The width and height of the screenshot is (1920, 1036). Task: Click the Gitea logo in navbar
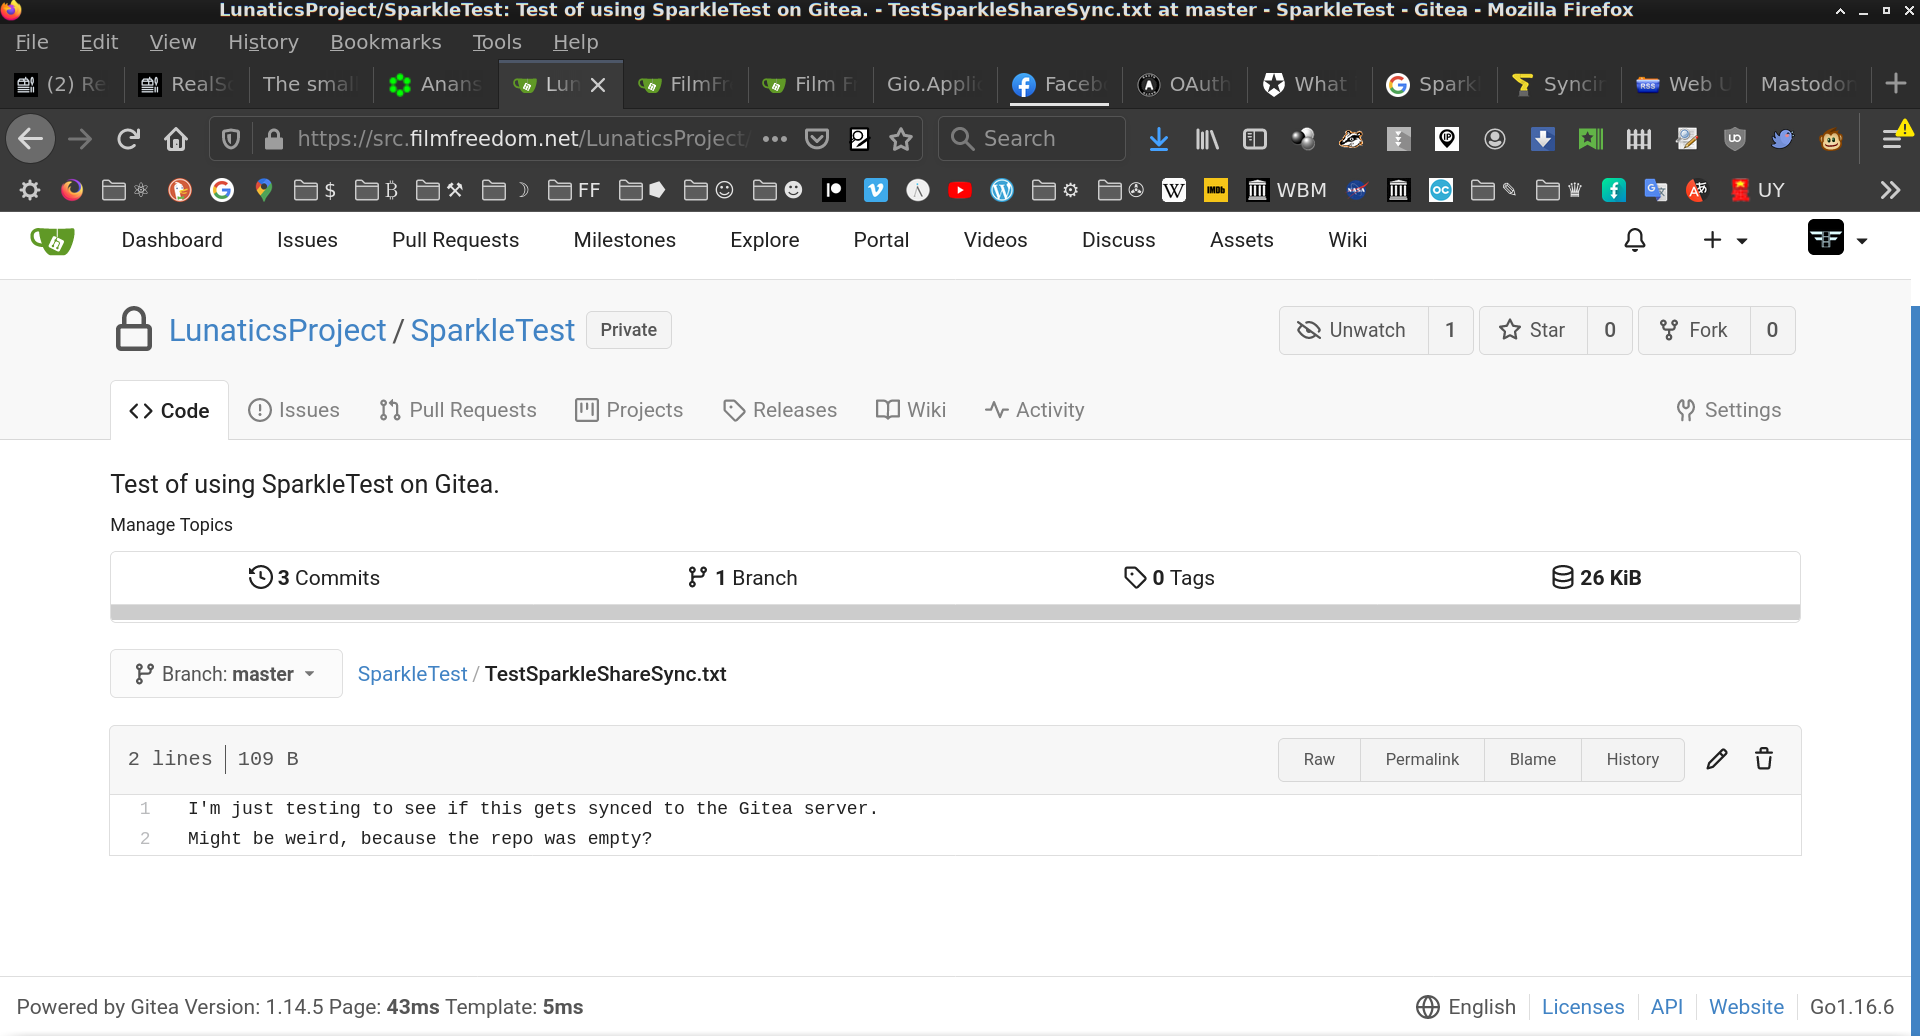52,240
